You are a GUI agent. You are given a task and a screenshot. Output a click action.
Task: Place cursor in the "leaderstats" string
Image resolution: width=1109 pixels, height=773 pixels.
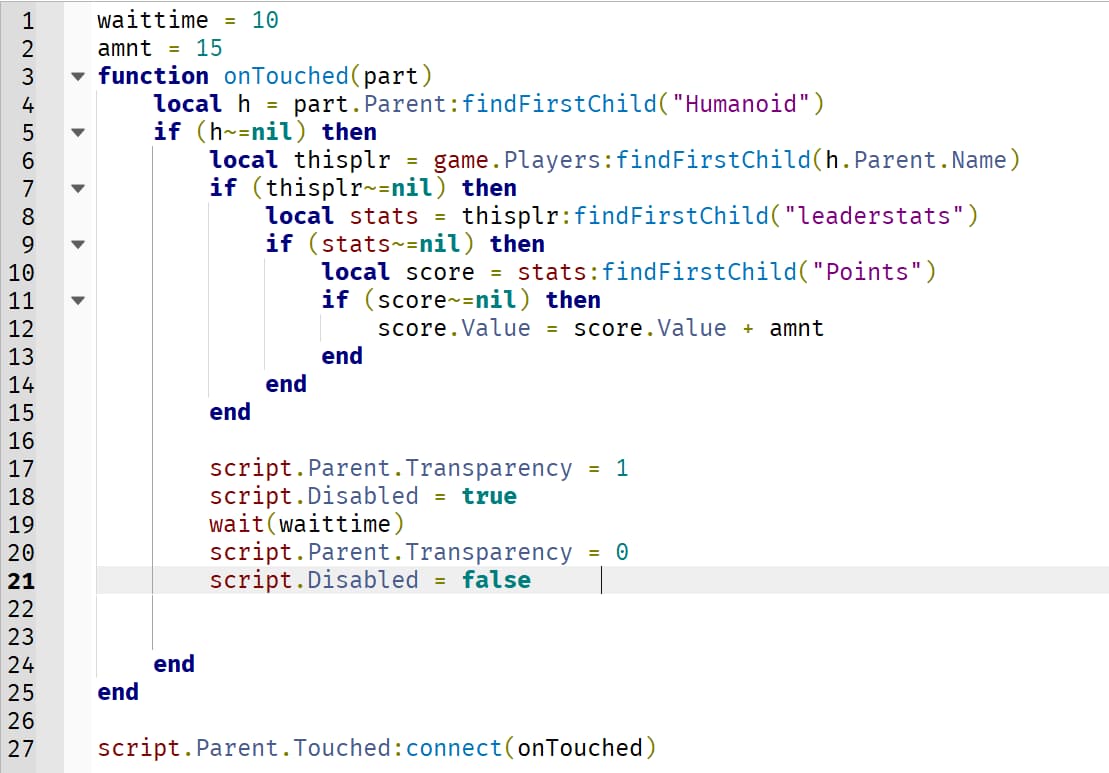tap(874, 216)
